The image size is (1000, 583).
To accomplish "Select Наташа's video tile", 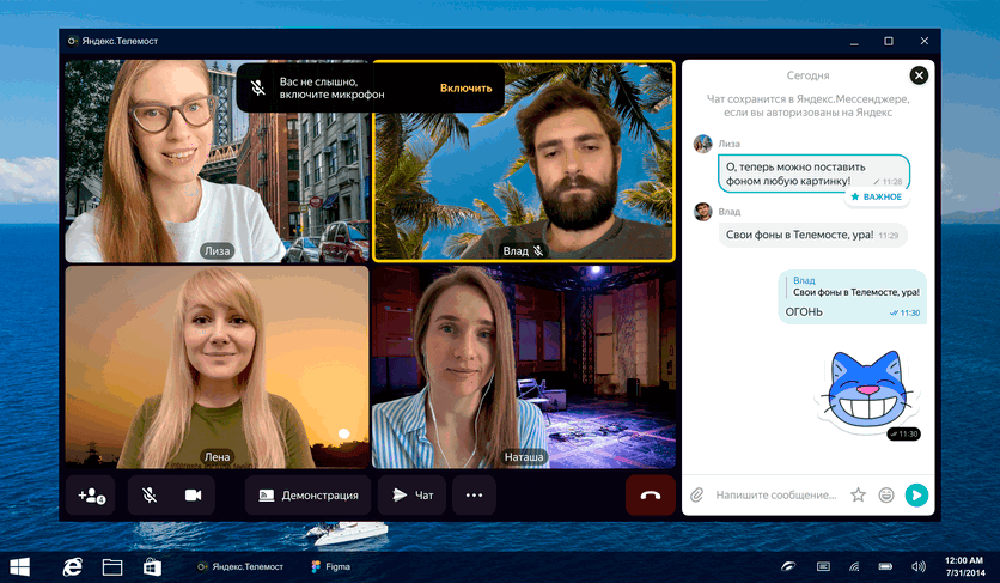I will [x=524, y=367].
